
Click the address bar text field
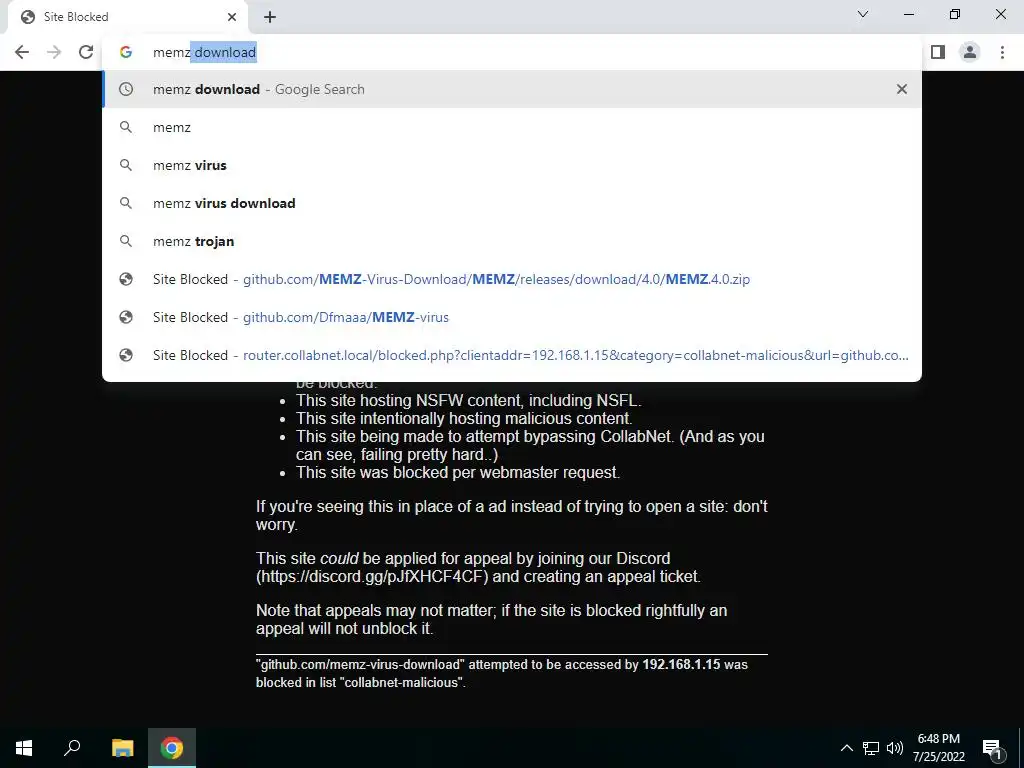pos(512,52)
